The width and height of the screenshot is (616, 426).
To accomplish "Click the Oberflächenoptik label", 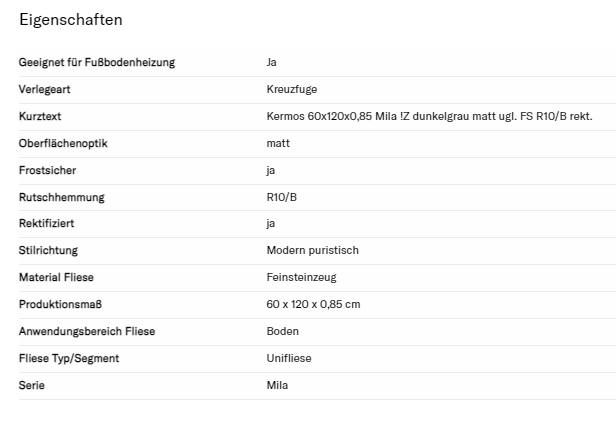I will click(x=63, y=143).
